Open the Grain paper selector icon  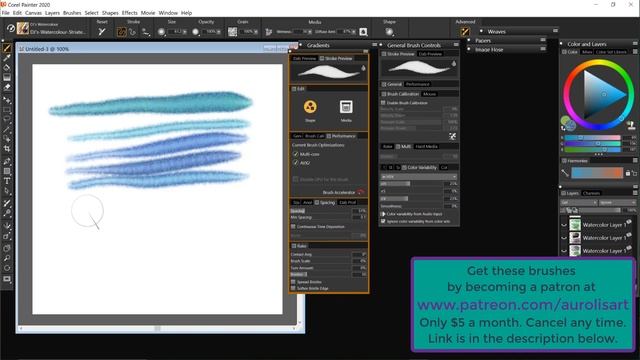pyautogui.click(x=232, y=31)
